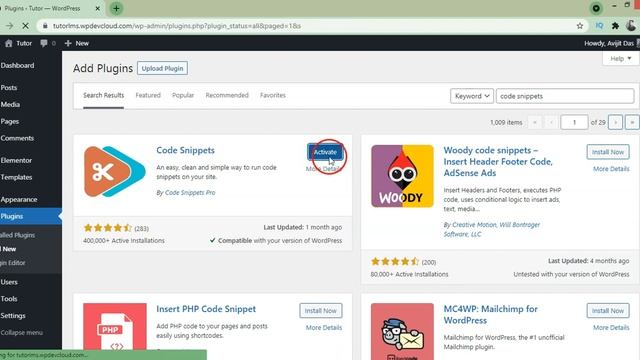The height and width of the screenshot is (360, 640).
Task: Switch to the Recommended tab
Action: [x=227, y=95]
